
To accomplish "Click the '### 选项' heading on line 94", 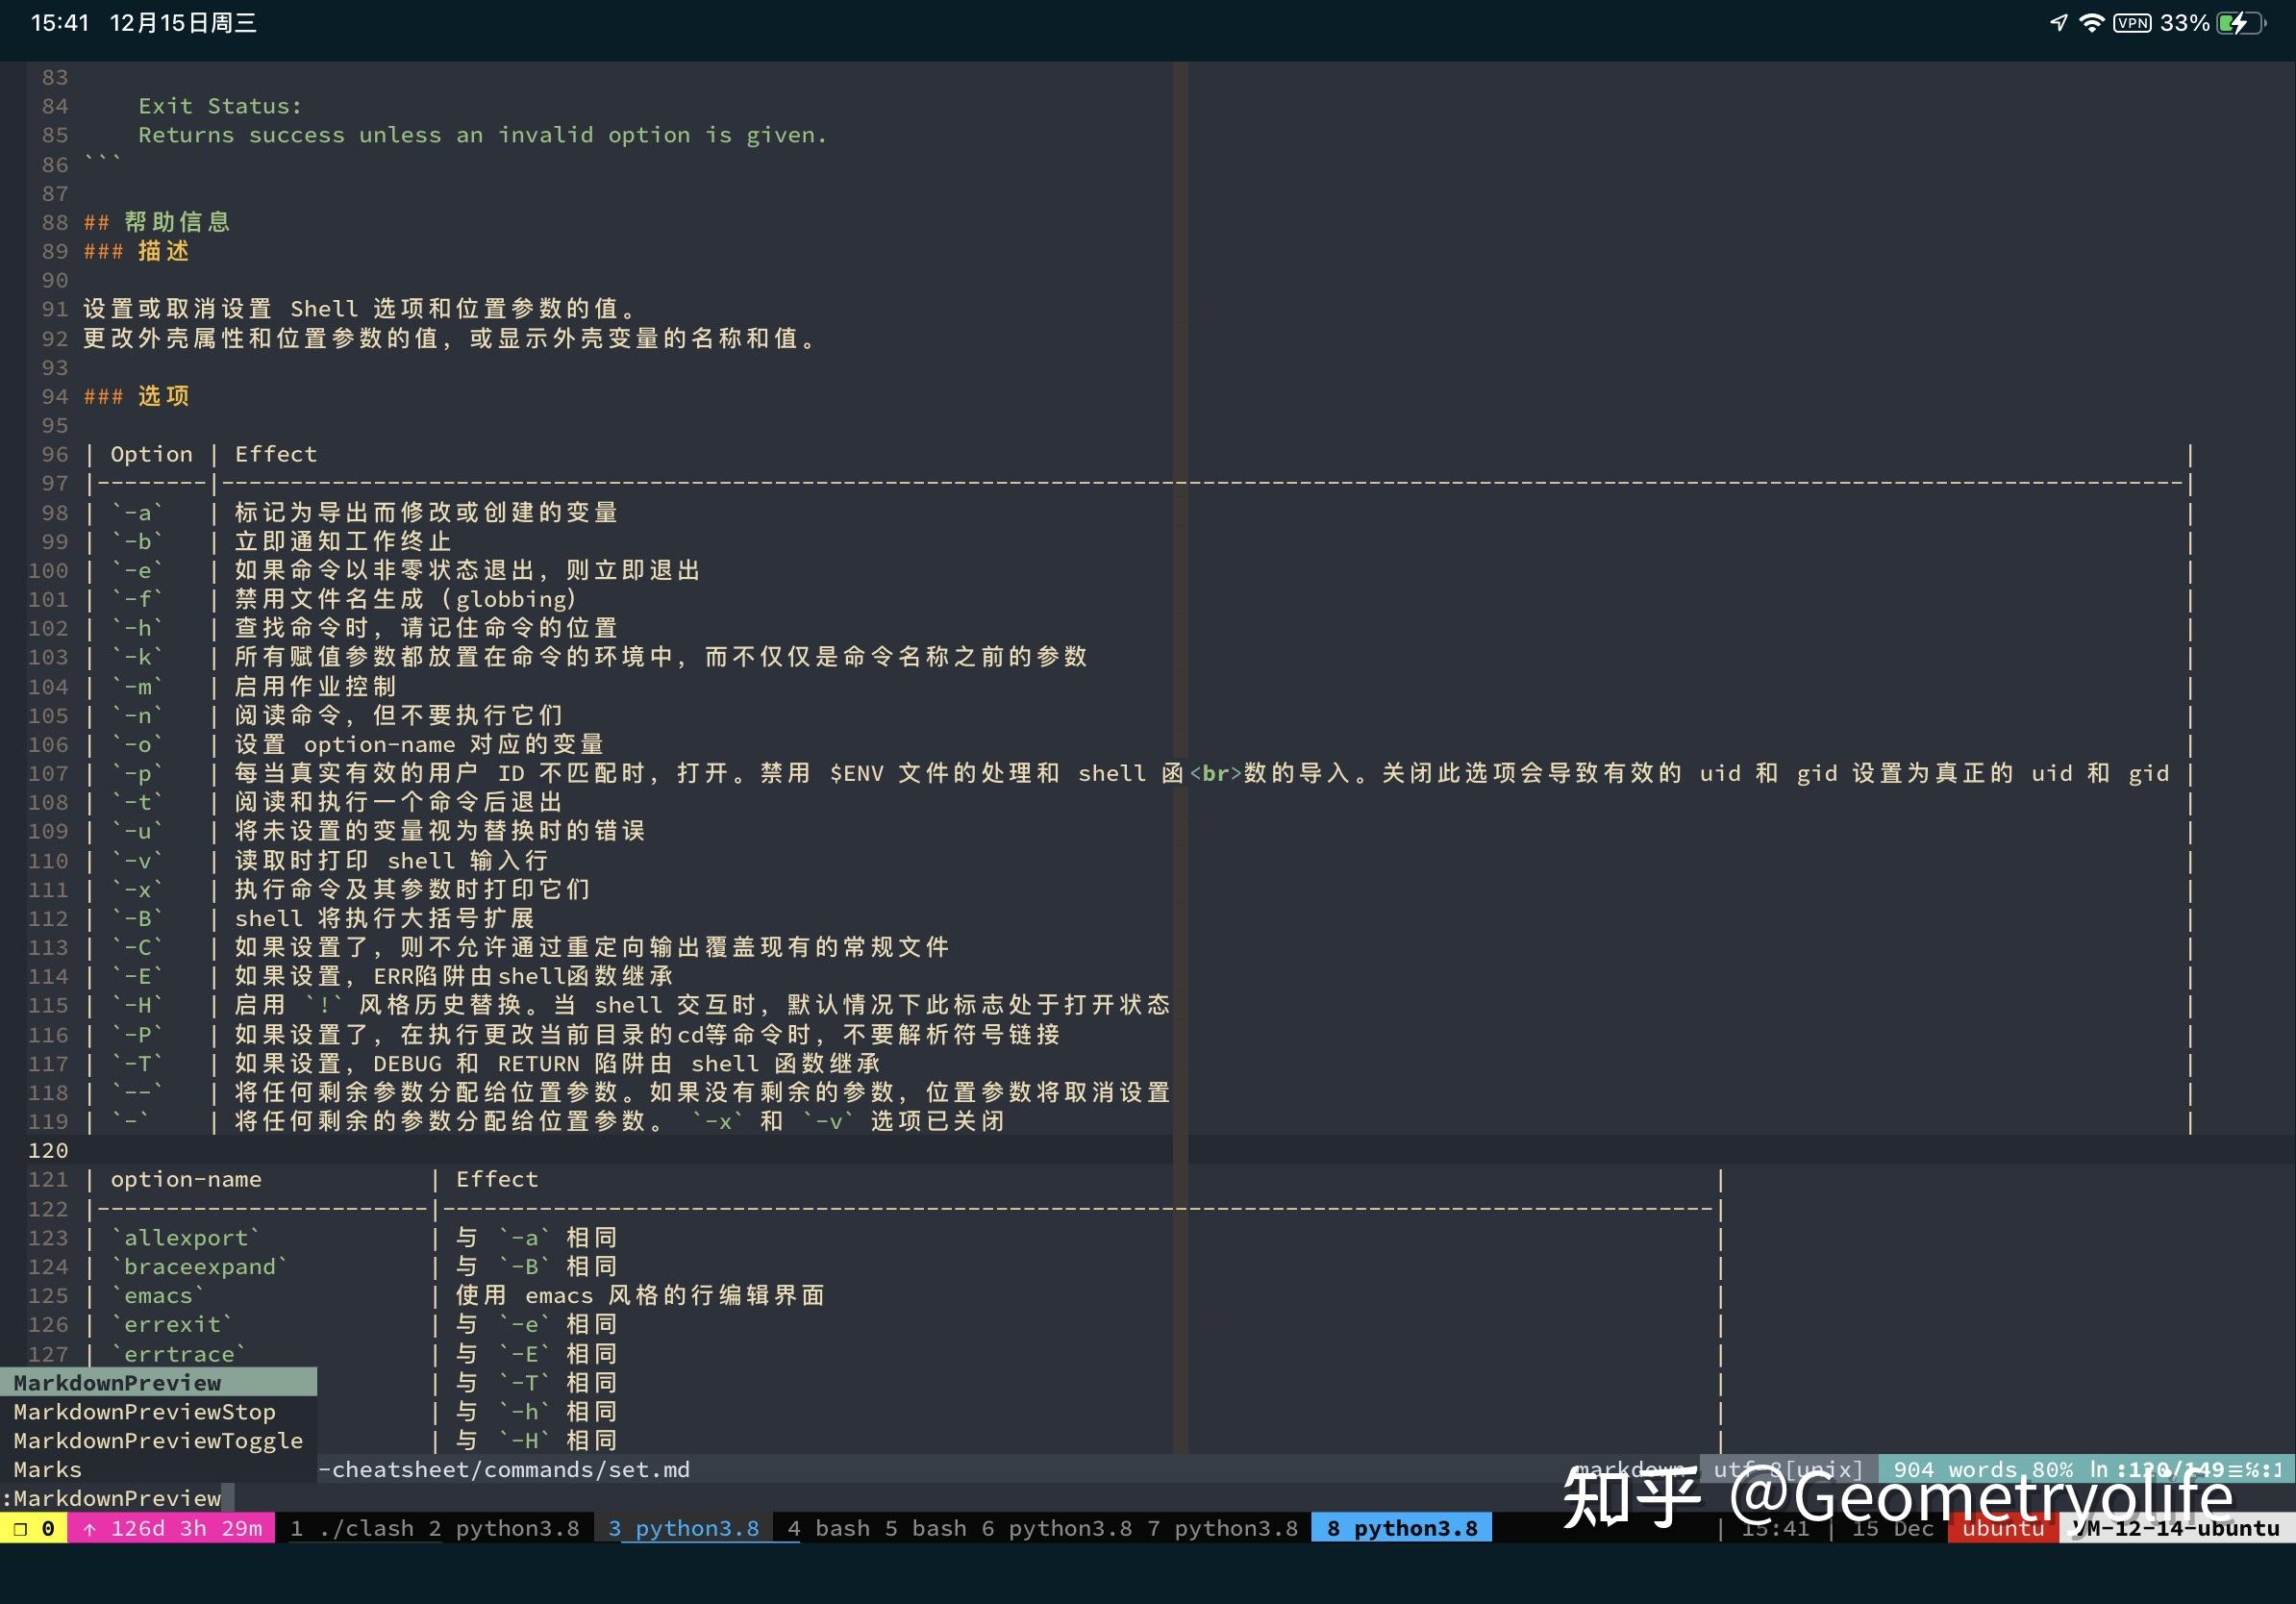I will [137, 396].
